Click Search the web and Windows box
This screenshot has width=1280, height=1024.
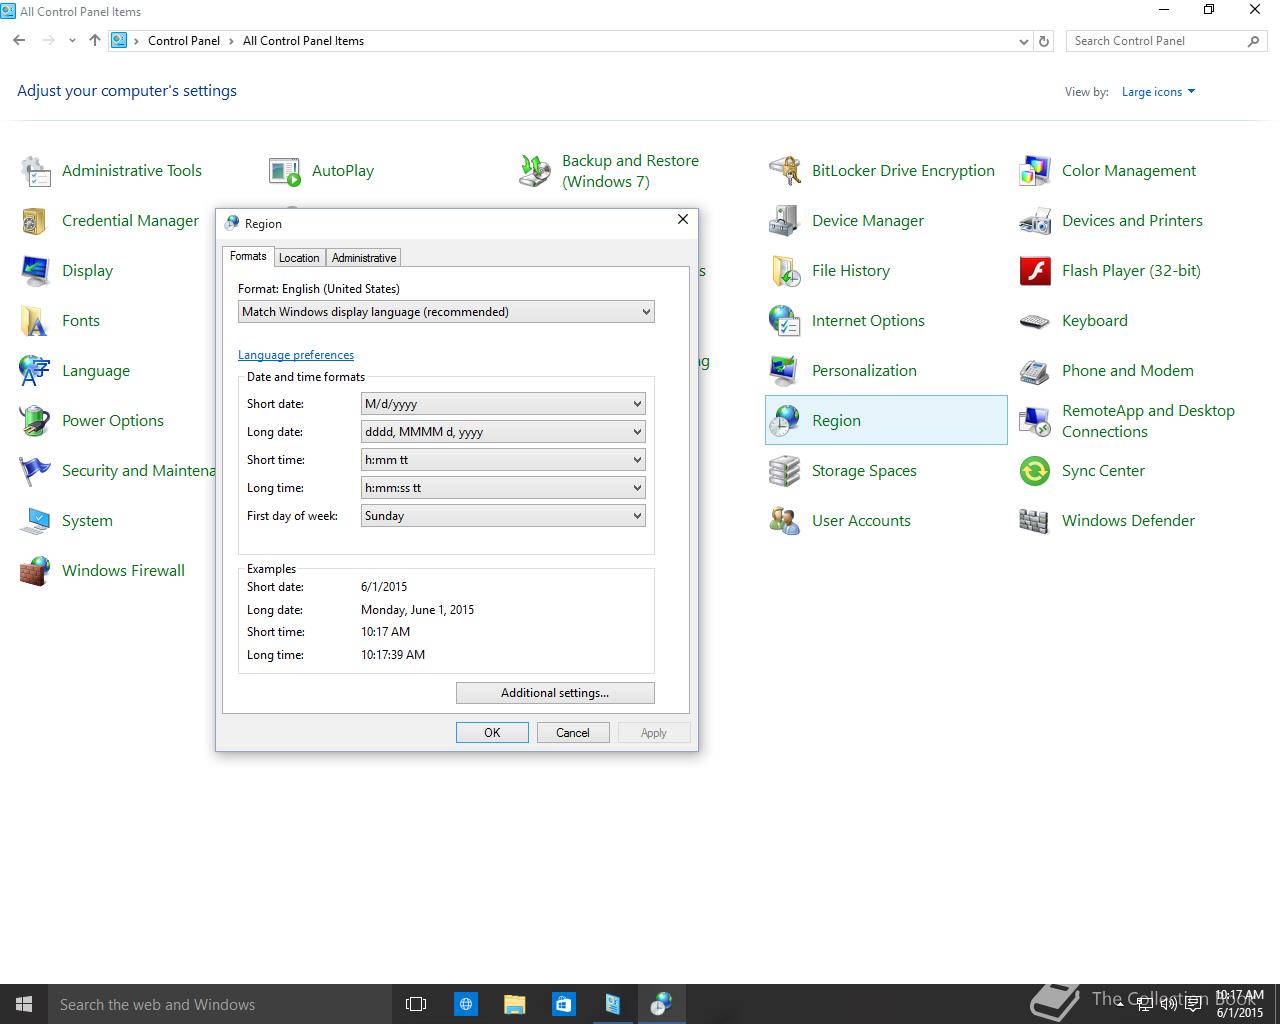click(220, 1004)
